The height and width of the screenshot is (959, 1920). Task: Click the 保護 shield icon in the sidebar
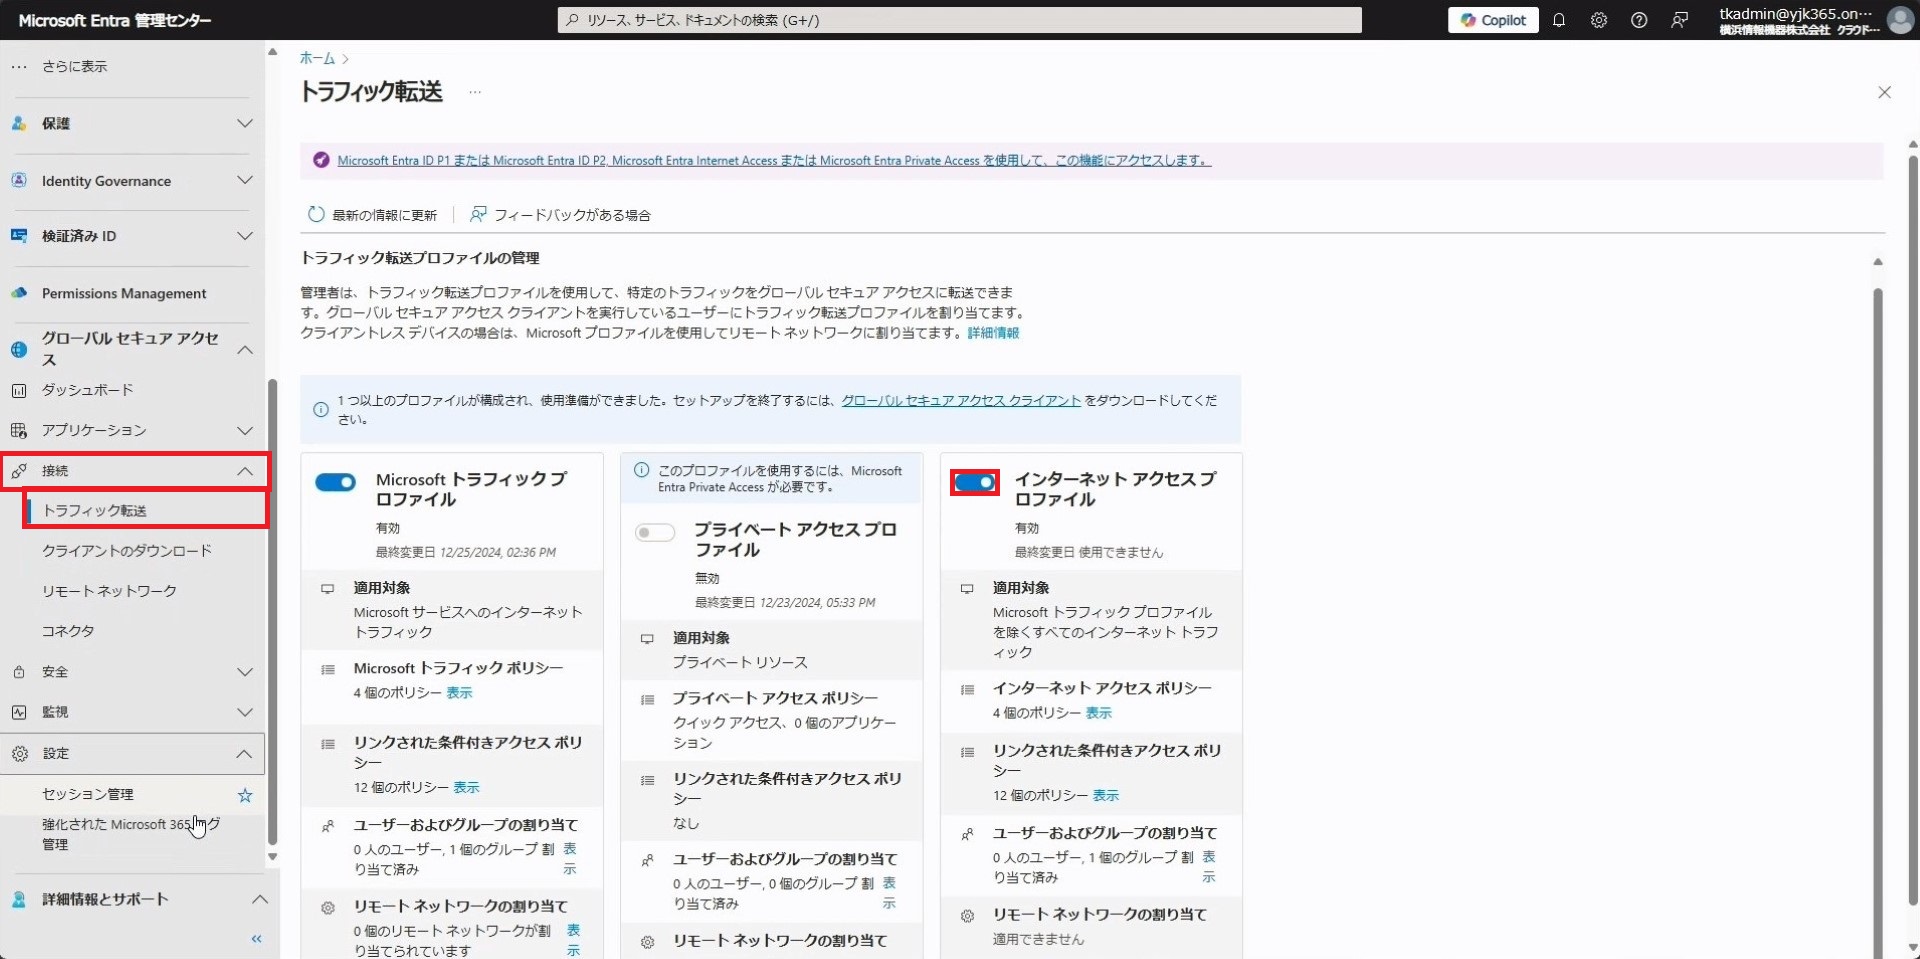19,124
